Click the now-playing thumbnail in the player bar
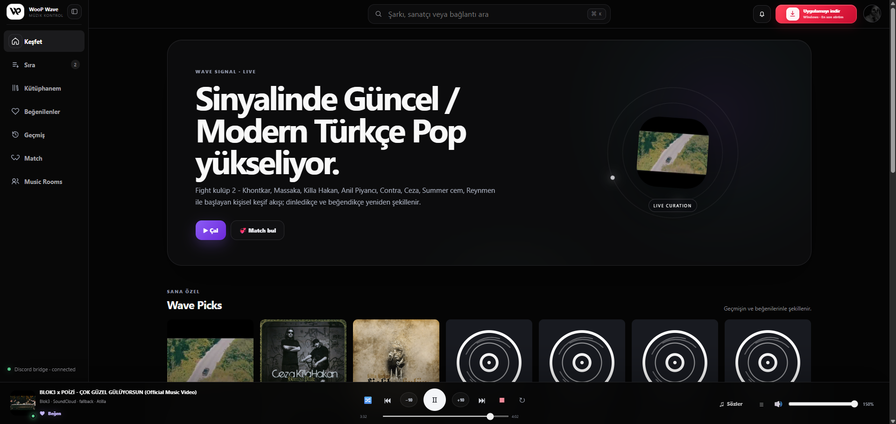The height and width of the screenshot is (424, 896). pyautogui.click(x=23, y=401)
